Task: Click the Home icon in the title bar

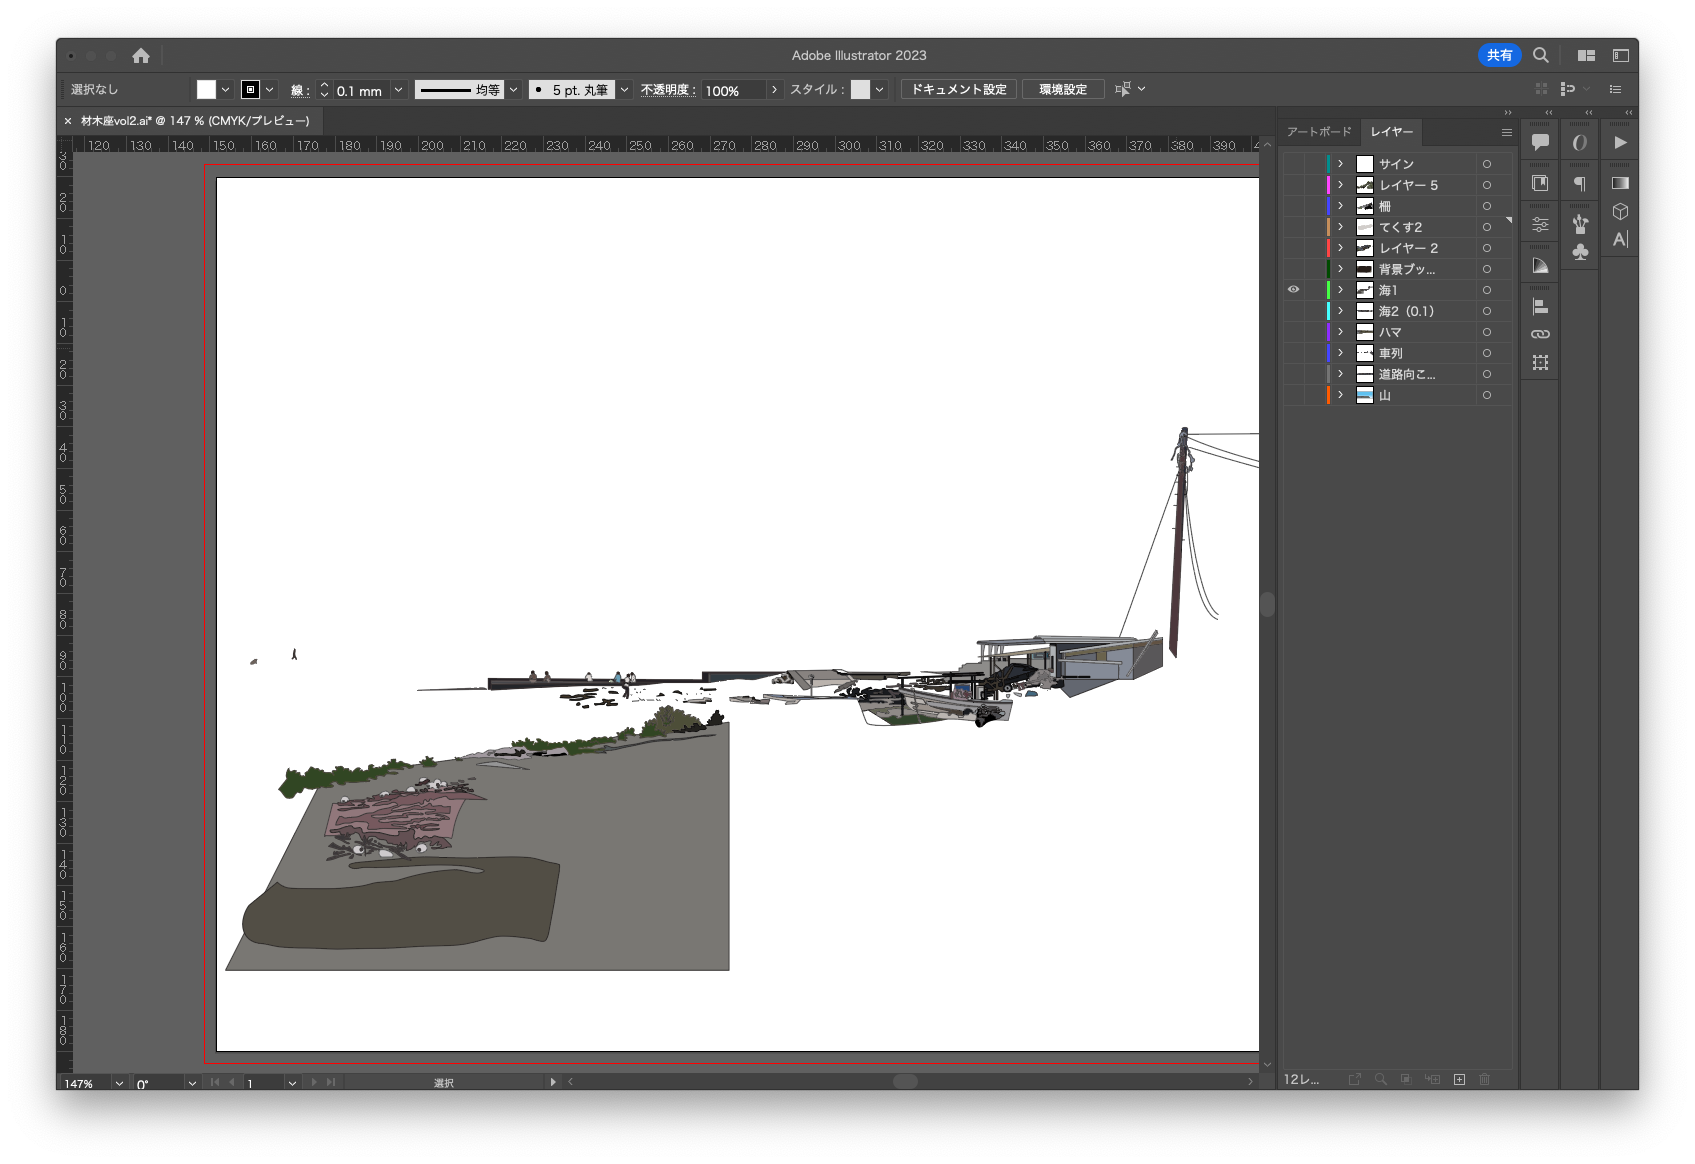Action: 141,56
